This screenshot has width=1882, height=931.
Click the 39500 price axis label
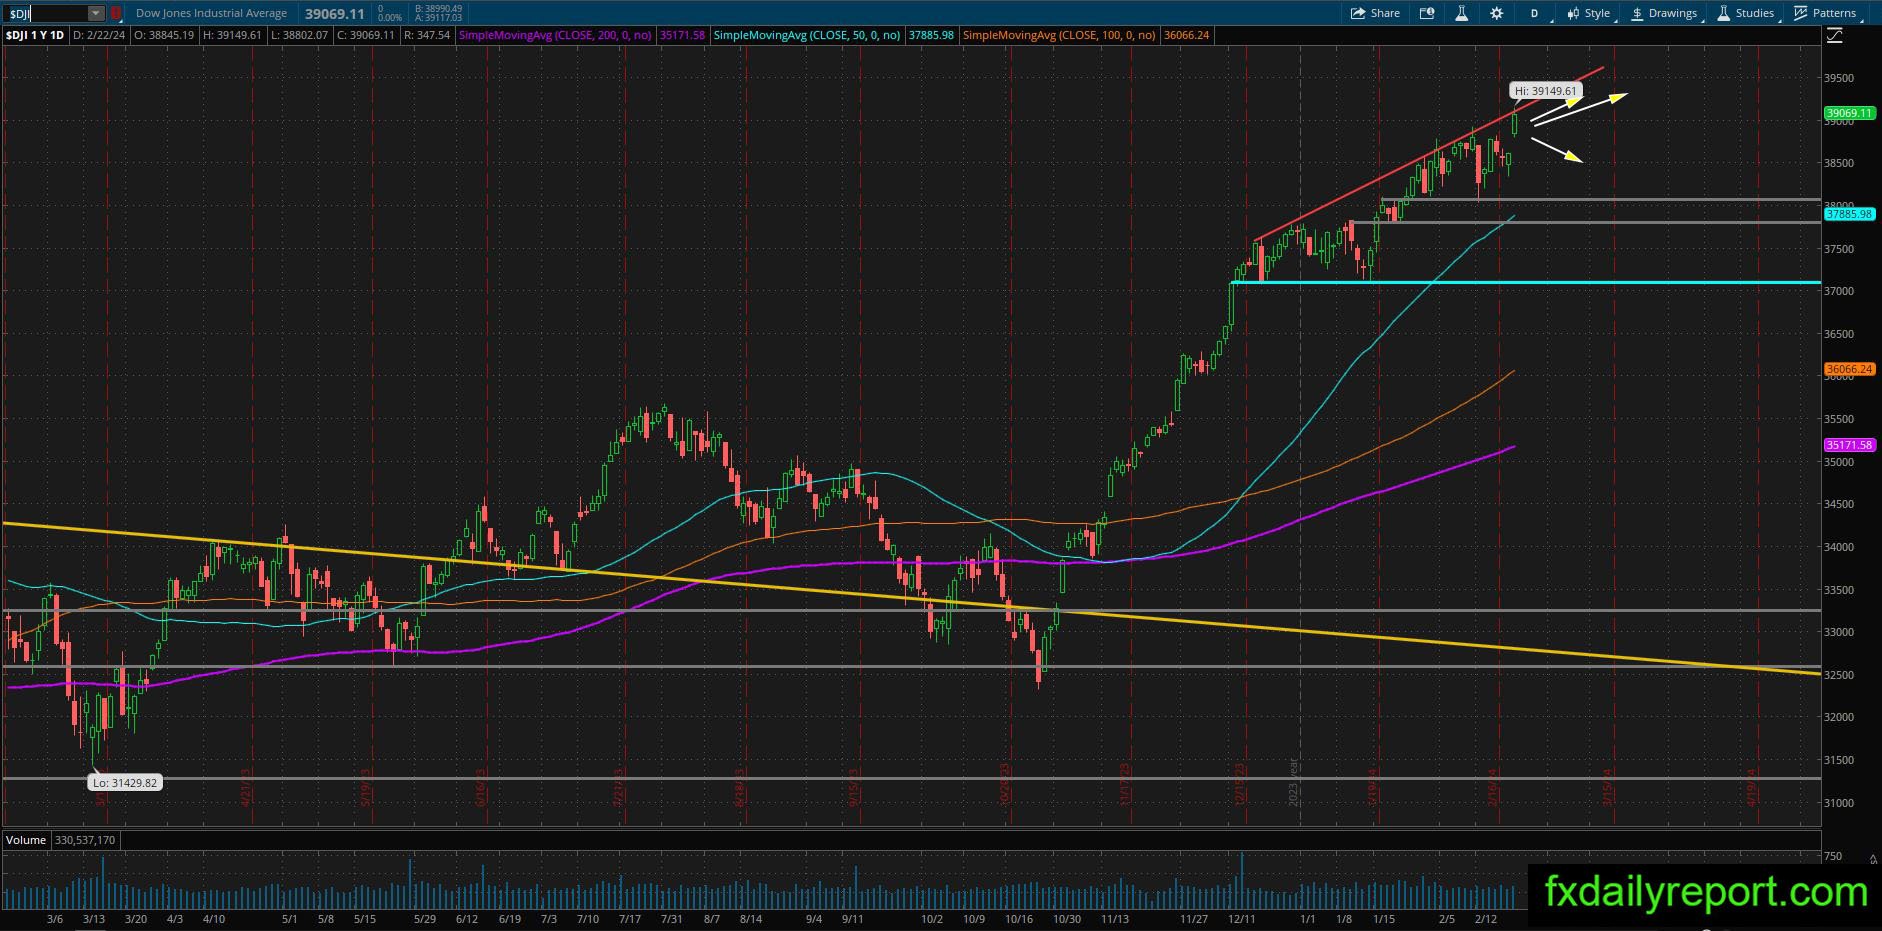[1840, 78]
